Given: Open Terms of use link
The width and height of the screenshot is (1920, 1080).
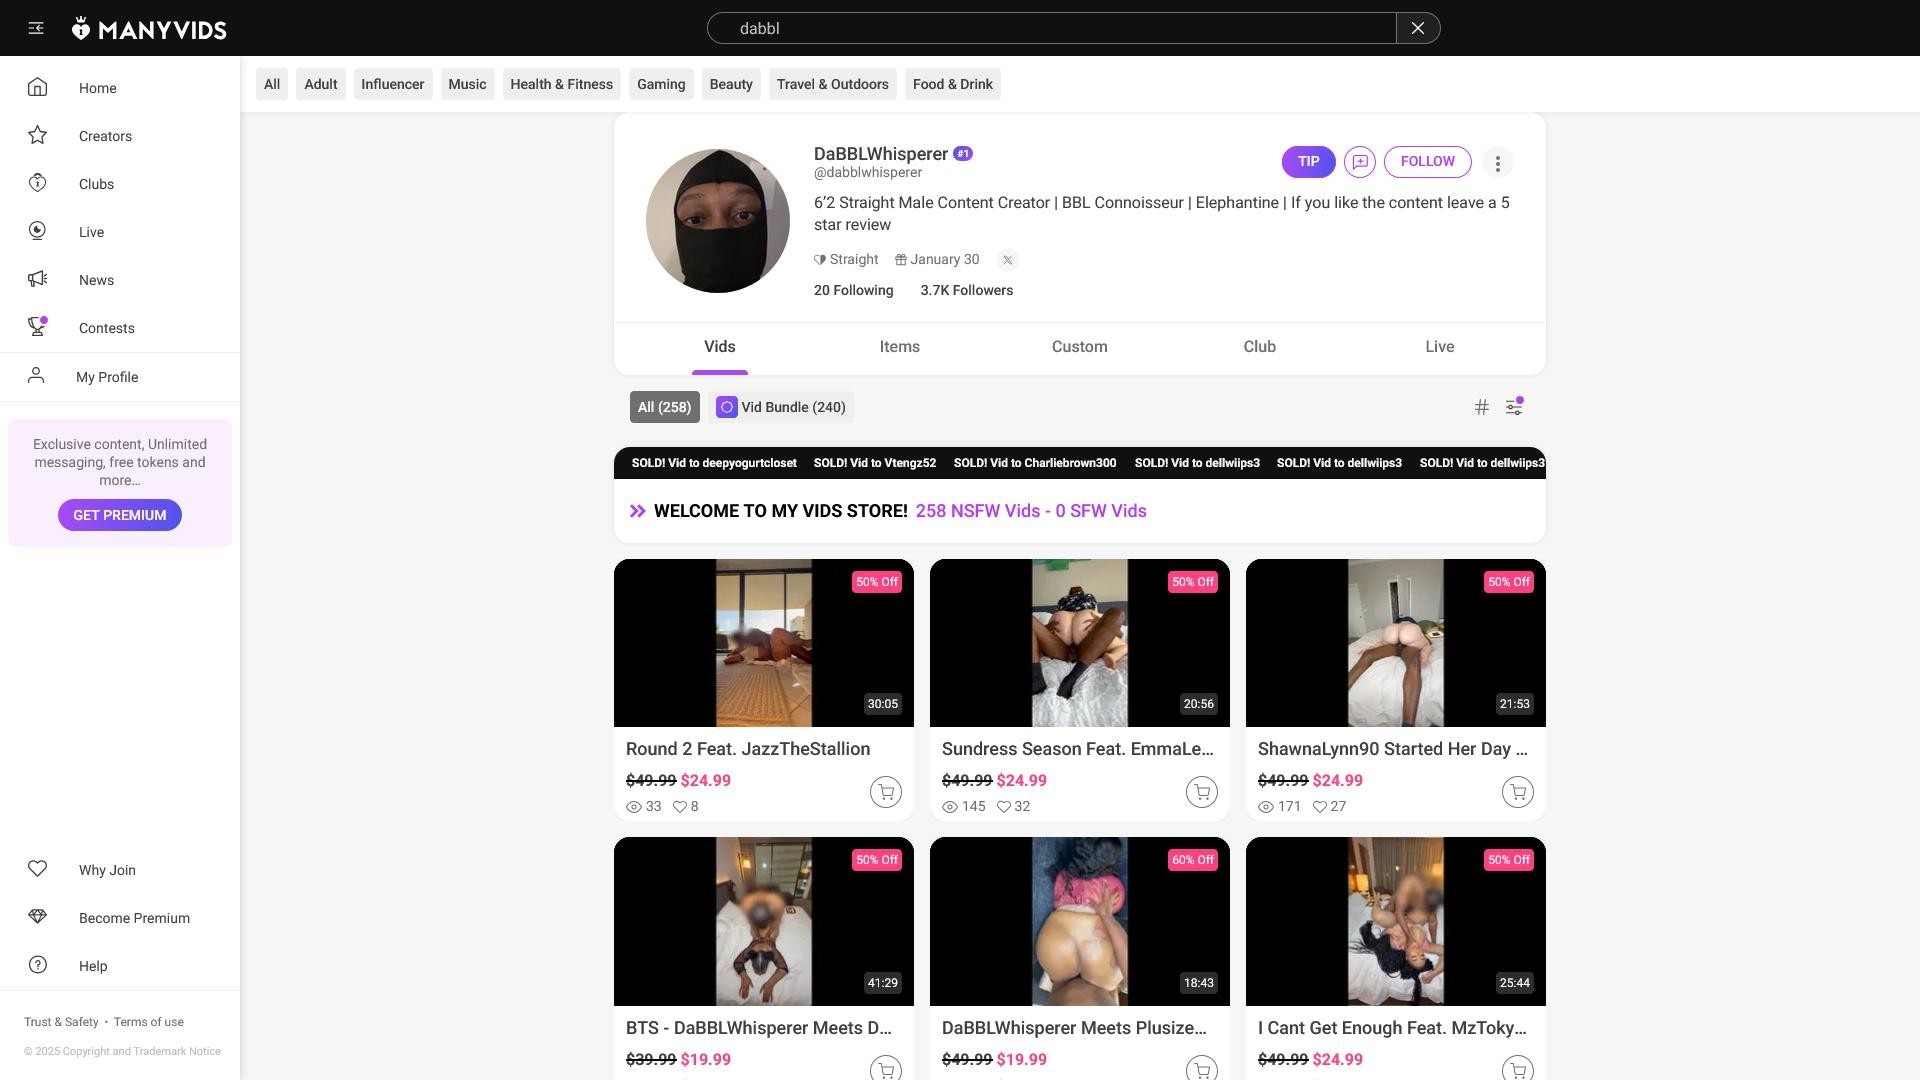Looking at the screenshot, I should click(148, 1022).
